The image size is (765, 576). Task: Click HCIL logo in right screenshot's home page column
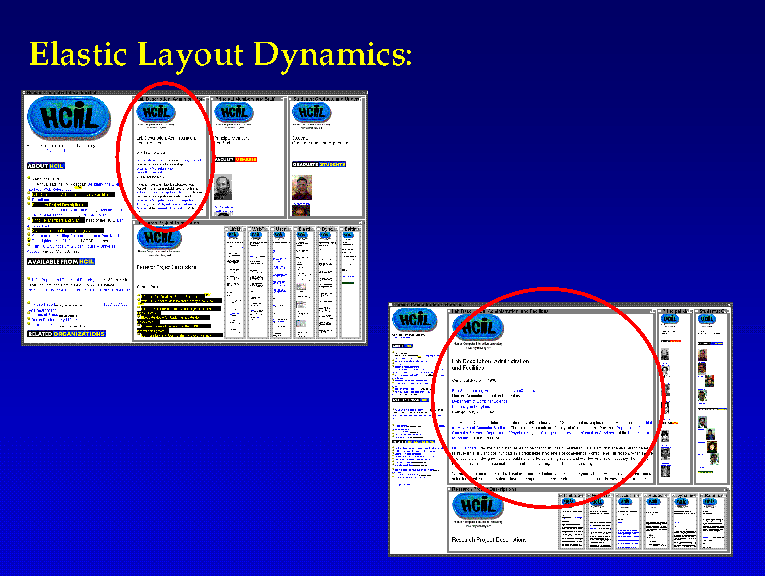[414, 320]
